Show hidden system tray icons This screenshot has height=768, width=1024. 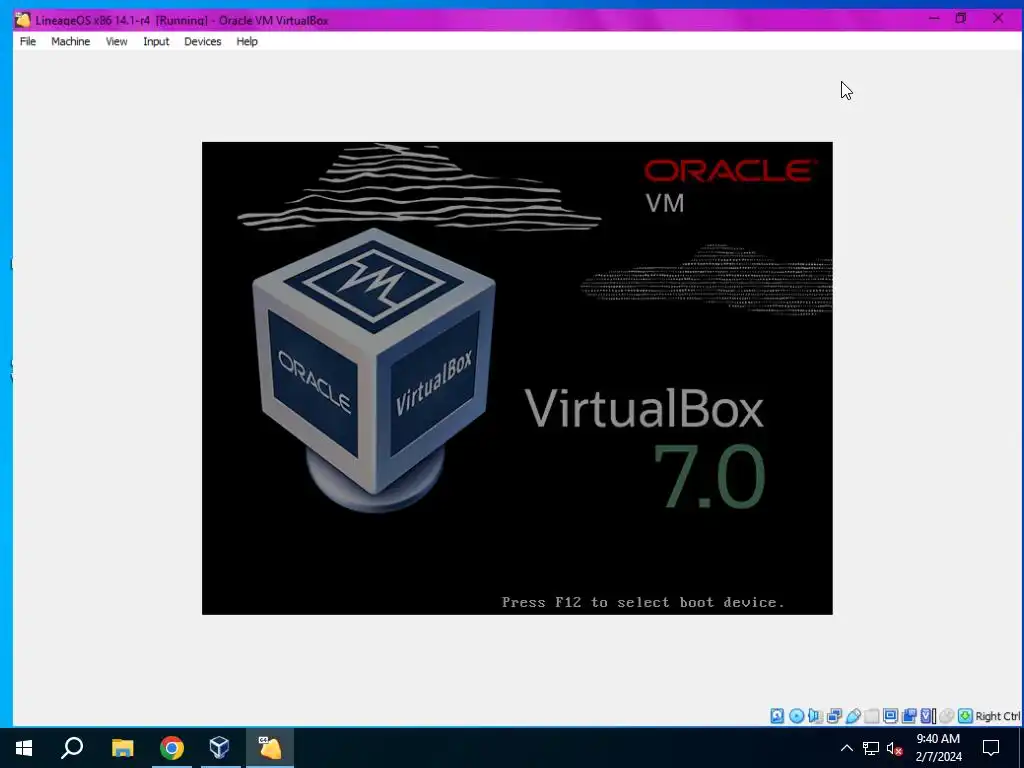[846, 748]
